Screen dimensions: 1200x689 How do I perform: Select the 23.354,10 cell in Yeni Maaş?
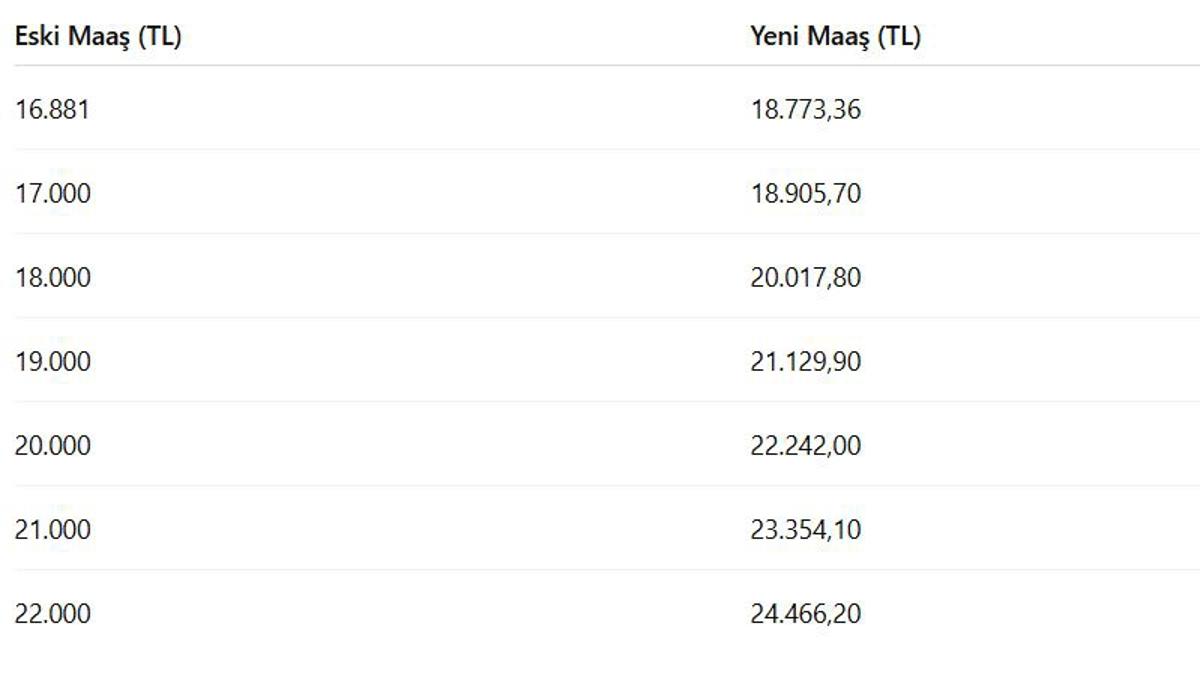click(x=805, y=529)
